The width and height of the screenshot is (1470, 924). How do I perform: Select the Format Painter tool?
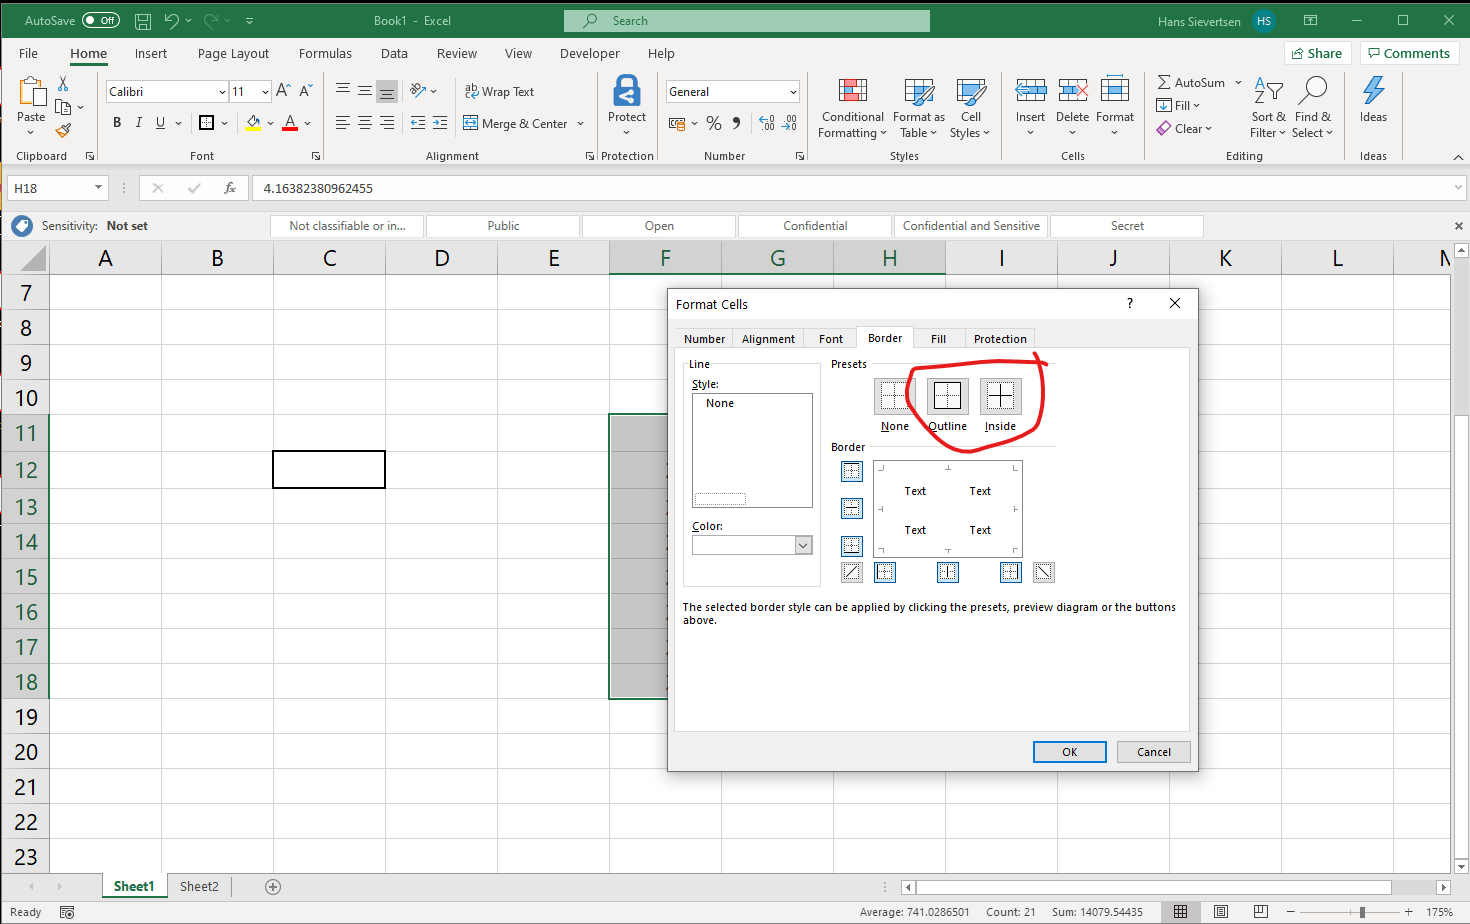[64, 130]
